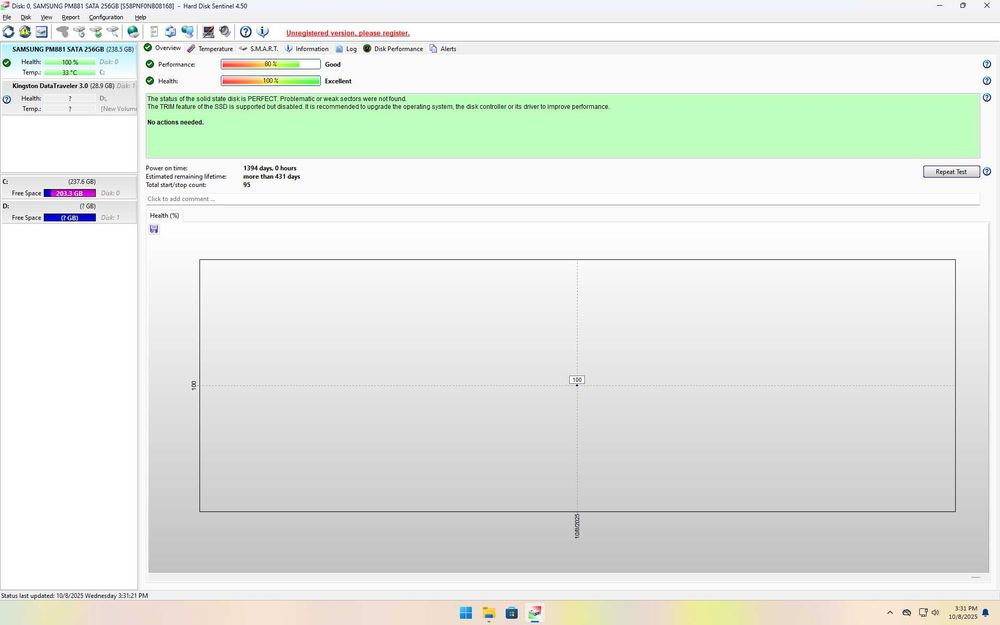1000x625 pixels.
Task: Click the 'Click to add comment' field
Action: coord(562,199)
